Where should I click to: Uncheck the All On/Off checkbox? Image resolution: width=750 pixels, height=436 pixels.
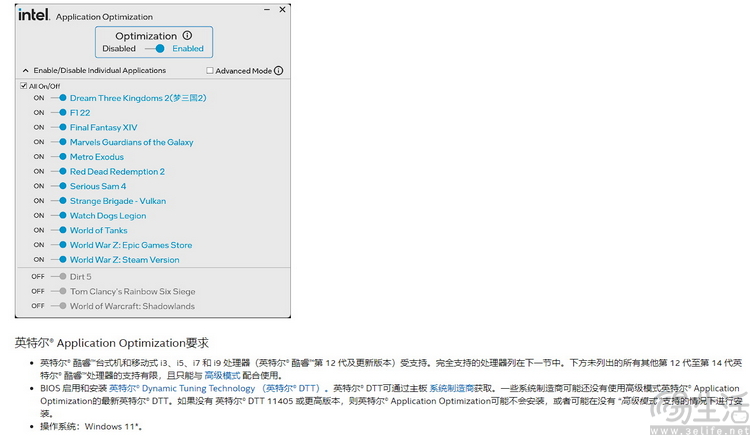click(x=23, y=86)
